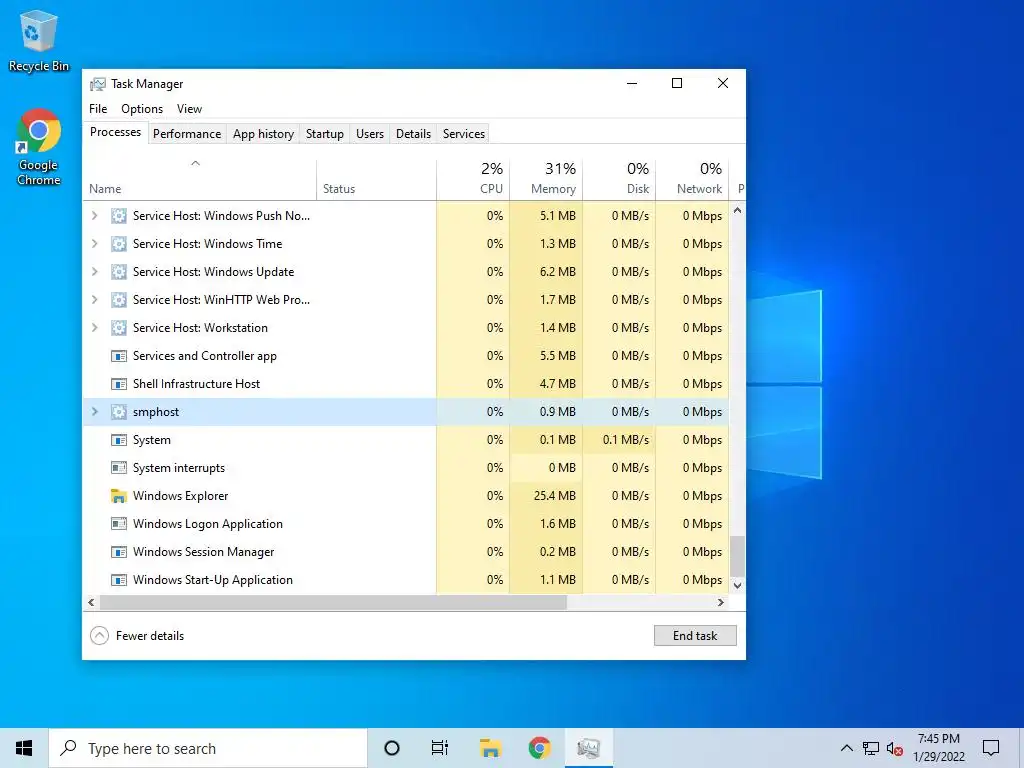Viewport: 1024px width, 768px height.
Task: Click the Service Host: Windows Push No... gear icon
Action: pyautogui.click(x=119, y=216)
